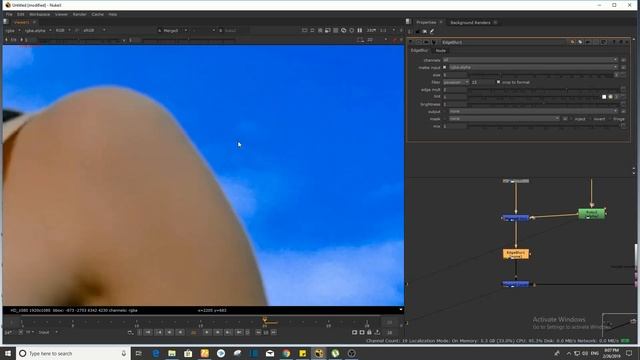The width and height of the screenshot is (640, 360).
Task: Toggle the viewer proxy mode icon
Action: (328, 31)
